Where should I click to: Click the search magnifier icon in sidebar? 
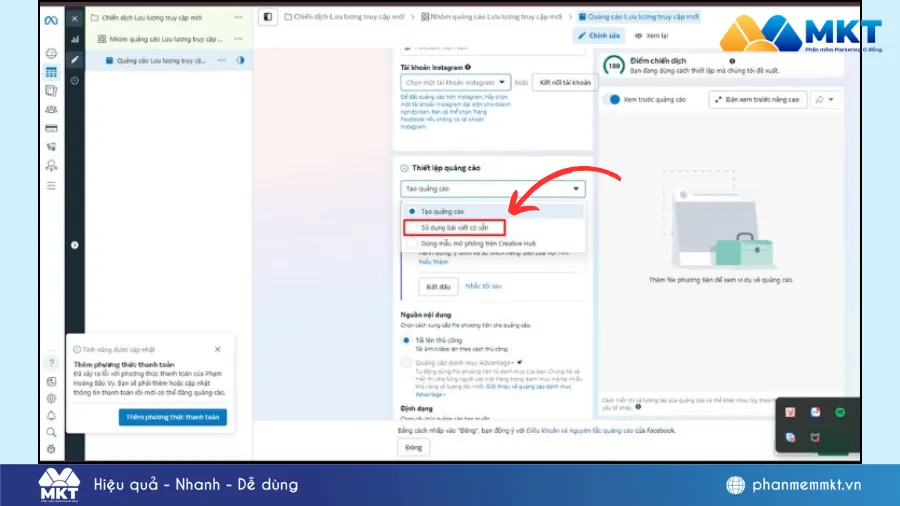click(x=51, y=432)
